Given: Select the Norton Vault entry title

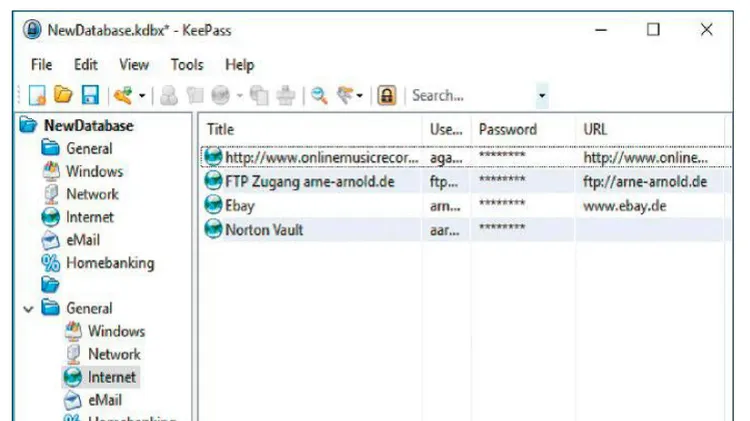Looking at the screenshot, I should click(264, 230).
